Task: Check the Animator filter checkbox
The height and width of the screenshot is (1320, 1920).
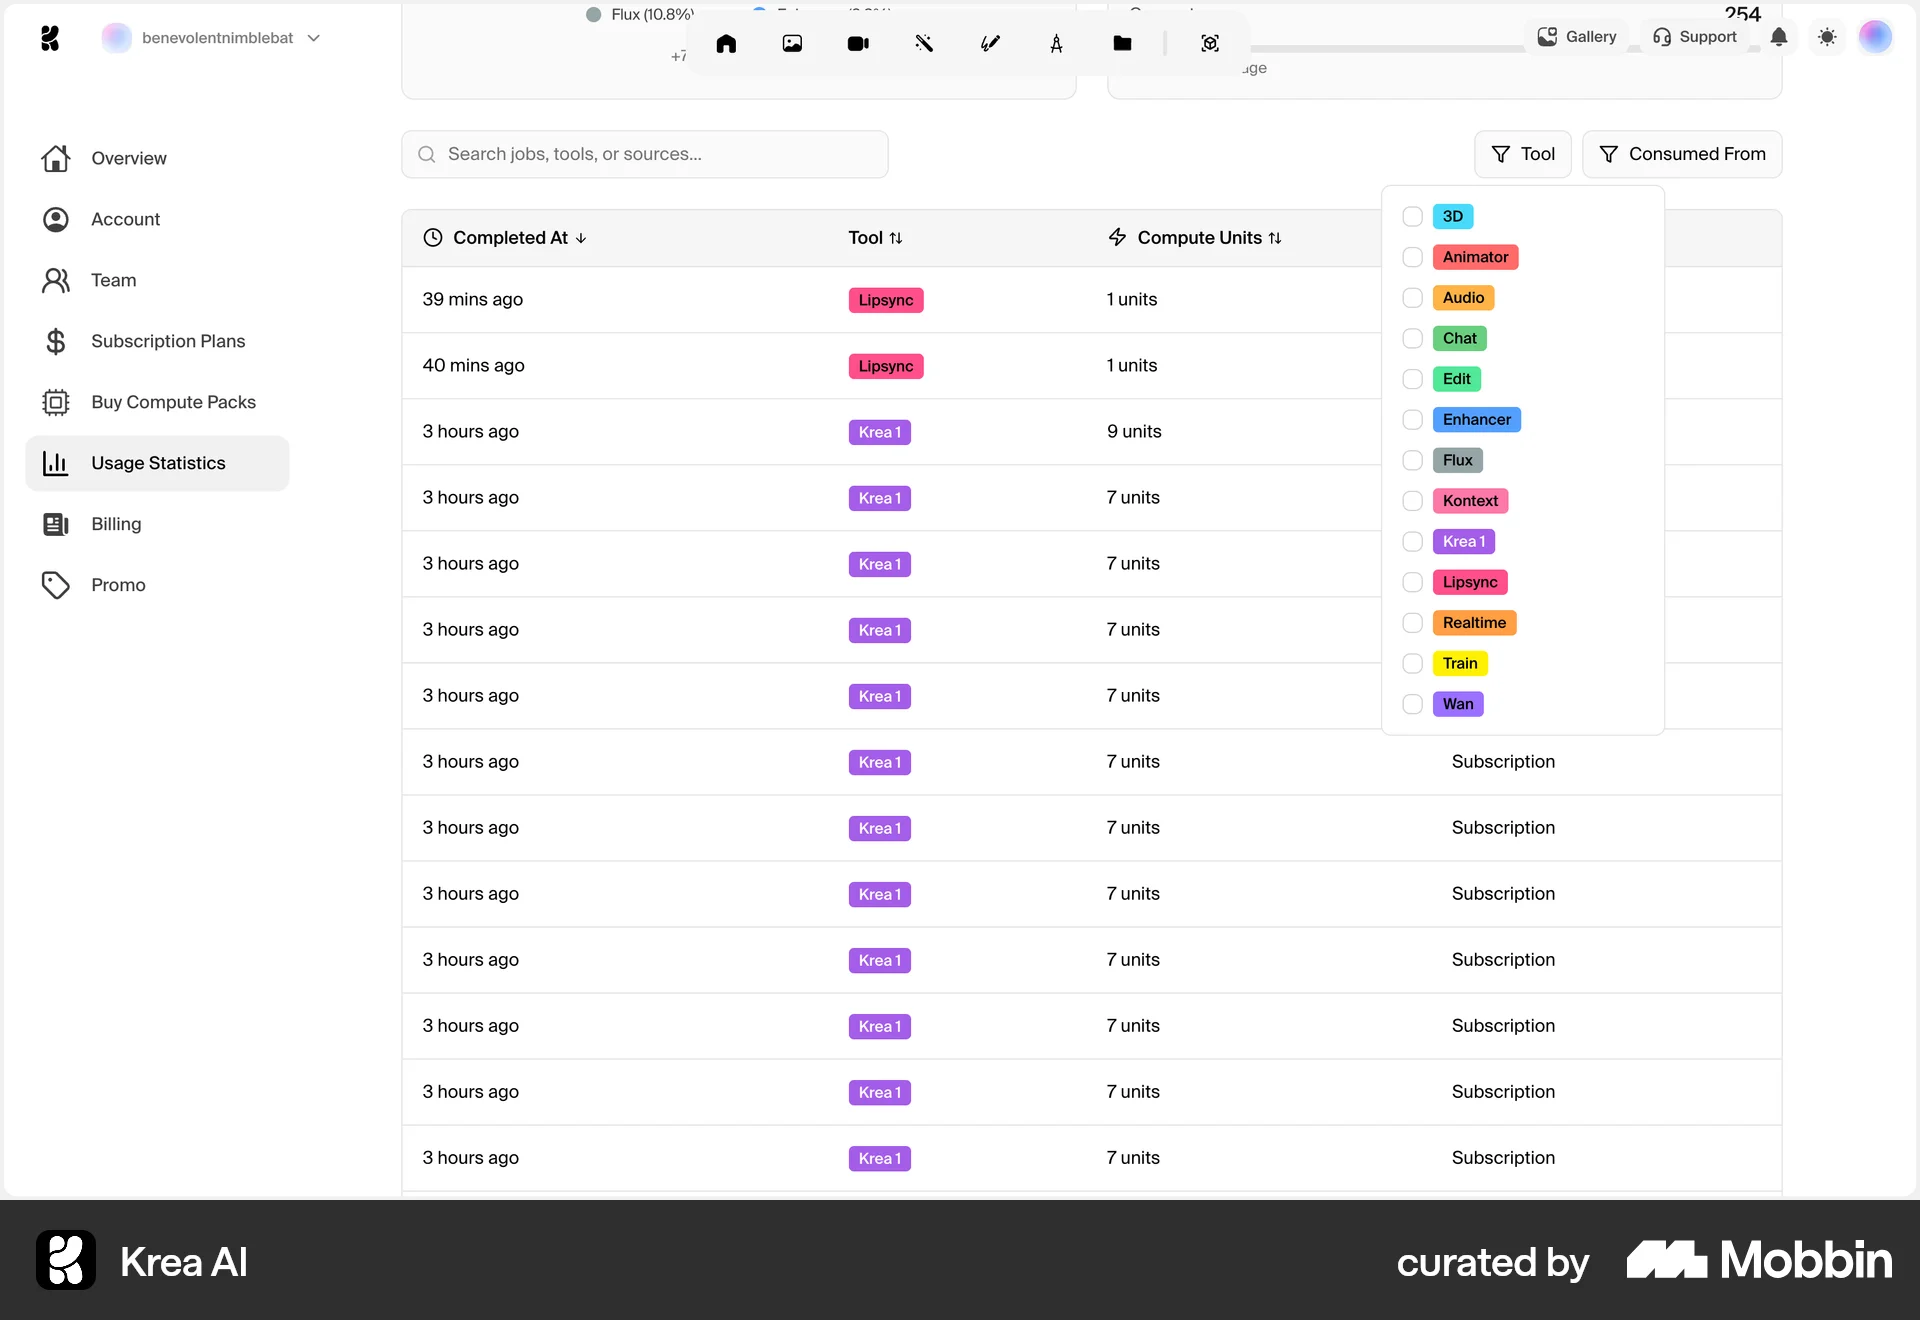Action: tap(1412, 257)
